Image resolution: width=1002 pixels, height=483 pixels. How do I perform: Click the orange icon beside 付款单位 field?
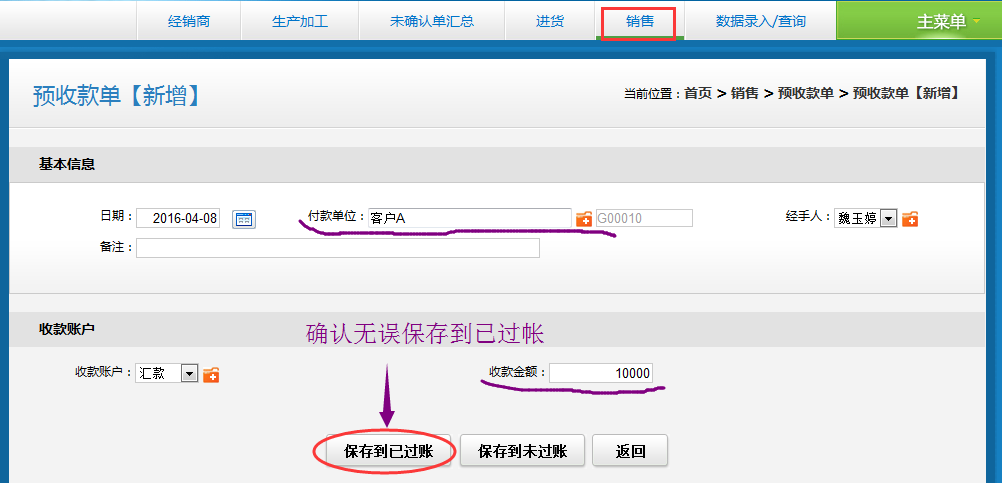[x=584, y=219]
